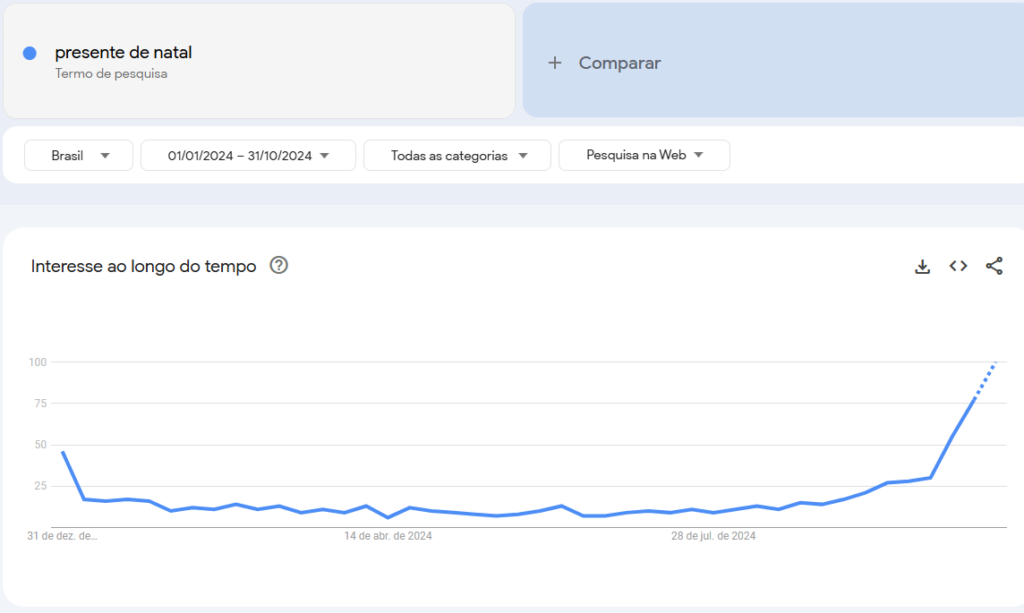Click the Interesse ao longo do tempo heading
The image size is (1024, 613).
[144, 266]
